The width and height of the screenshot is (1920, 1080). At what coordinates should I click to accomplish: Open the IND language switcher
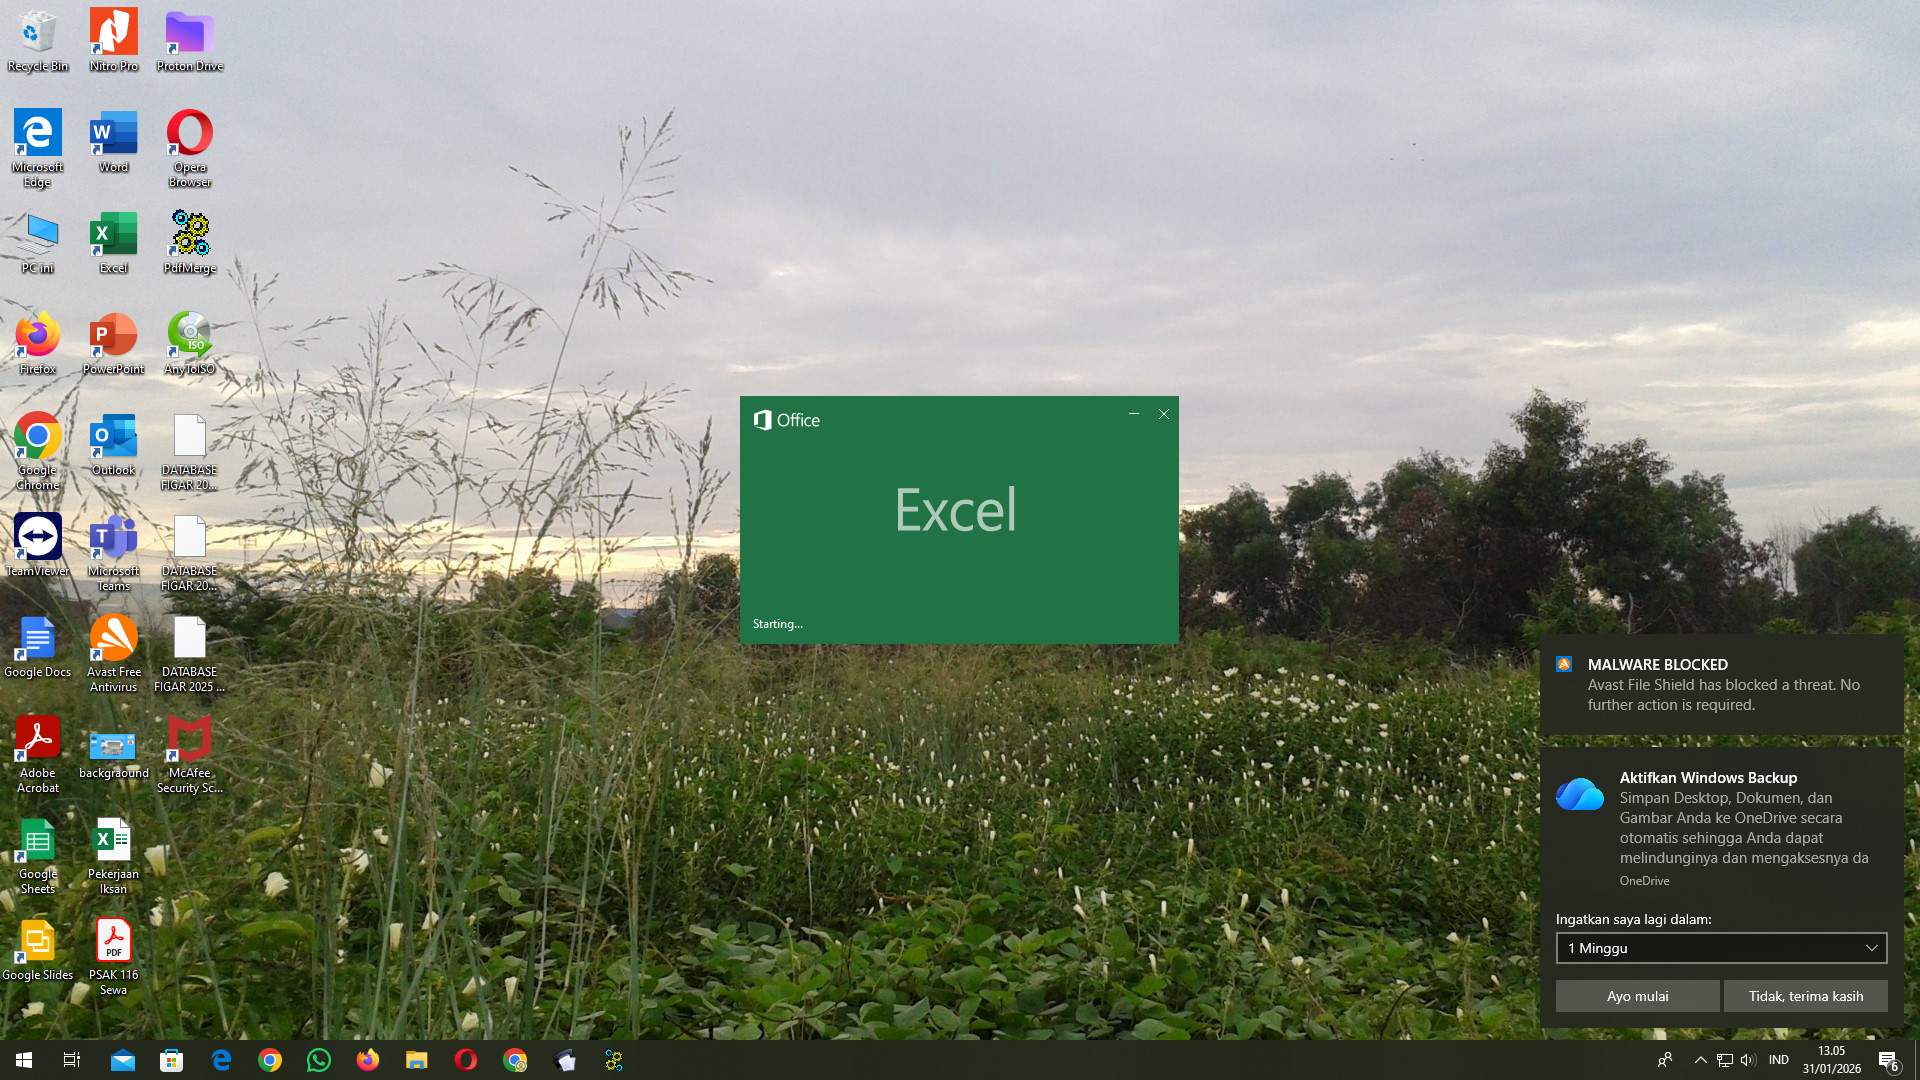click(1778, 1059)
